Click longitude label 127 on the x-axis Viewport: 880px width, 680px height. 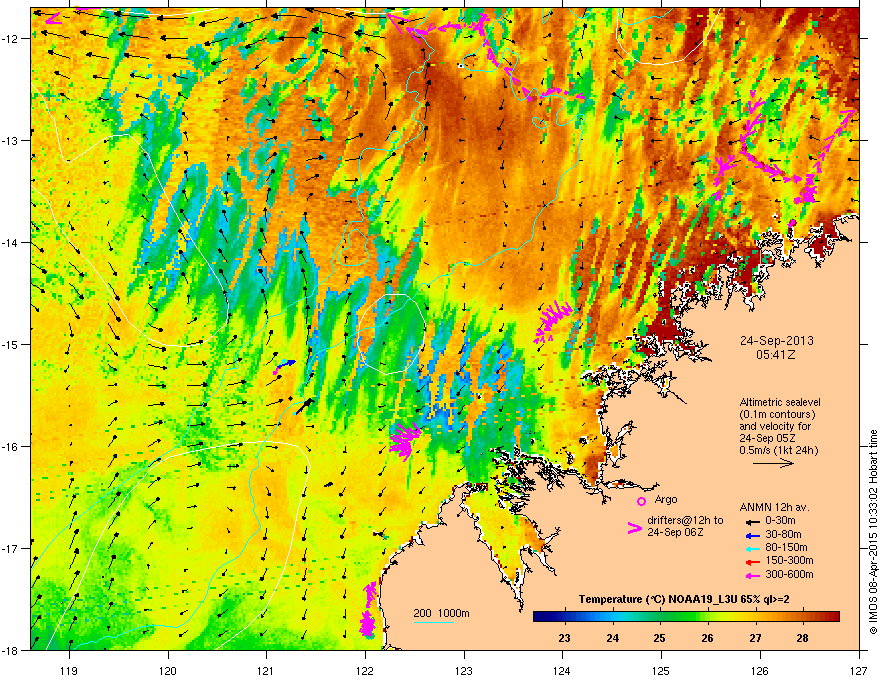859,670
